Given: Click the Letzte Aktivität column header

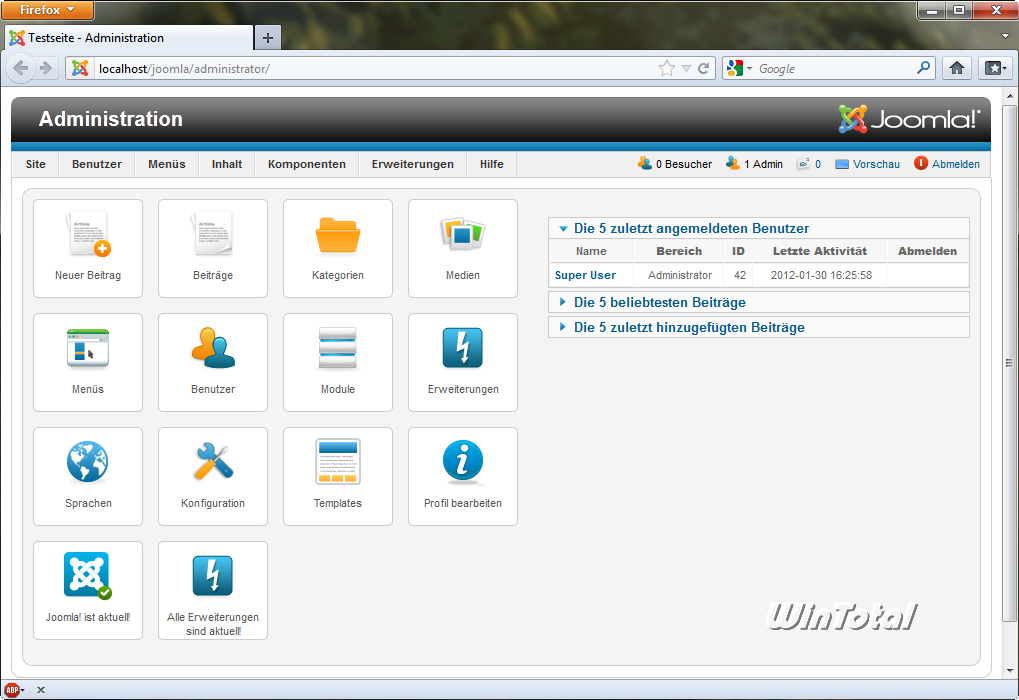Looking at the screenshot, I should pyautogui.click(x=819, y=251).
